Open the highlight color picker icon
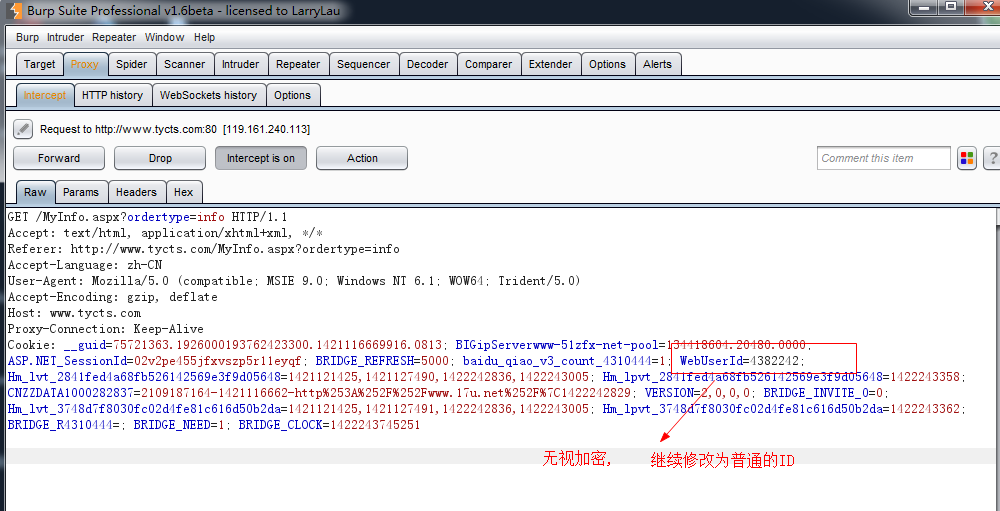1000x511 pixels. click(x=967, y=158)
